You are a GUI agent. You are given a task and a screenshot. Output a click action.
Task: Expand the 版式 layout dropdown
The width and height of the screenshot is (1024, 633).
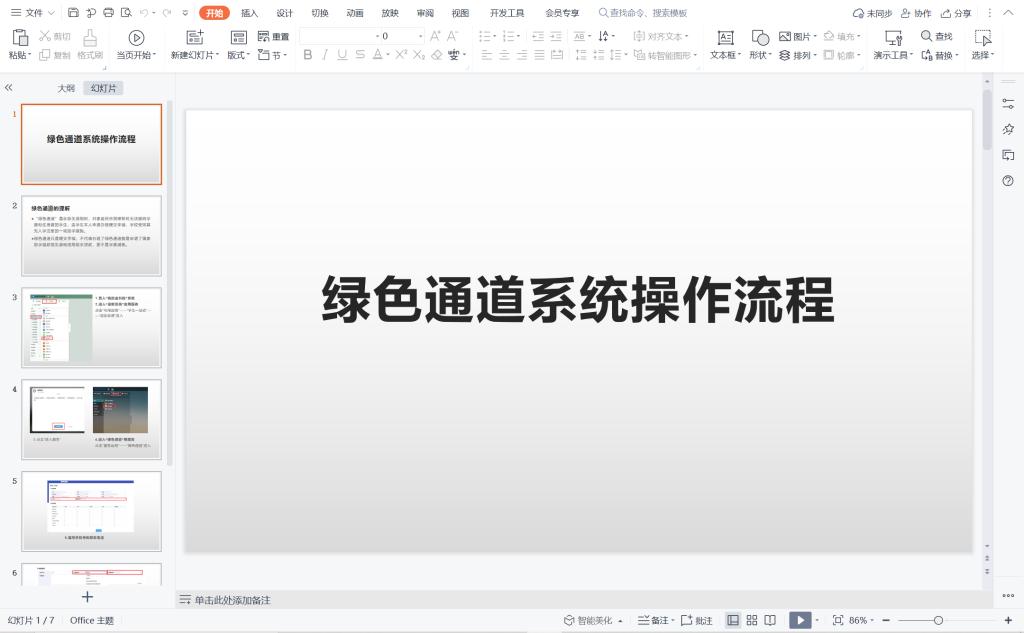[239, 55]
